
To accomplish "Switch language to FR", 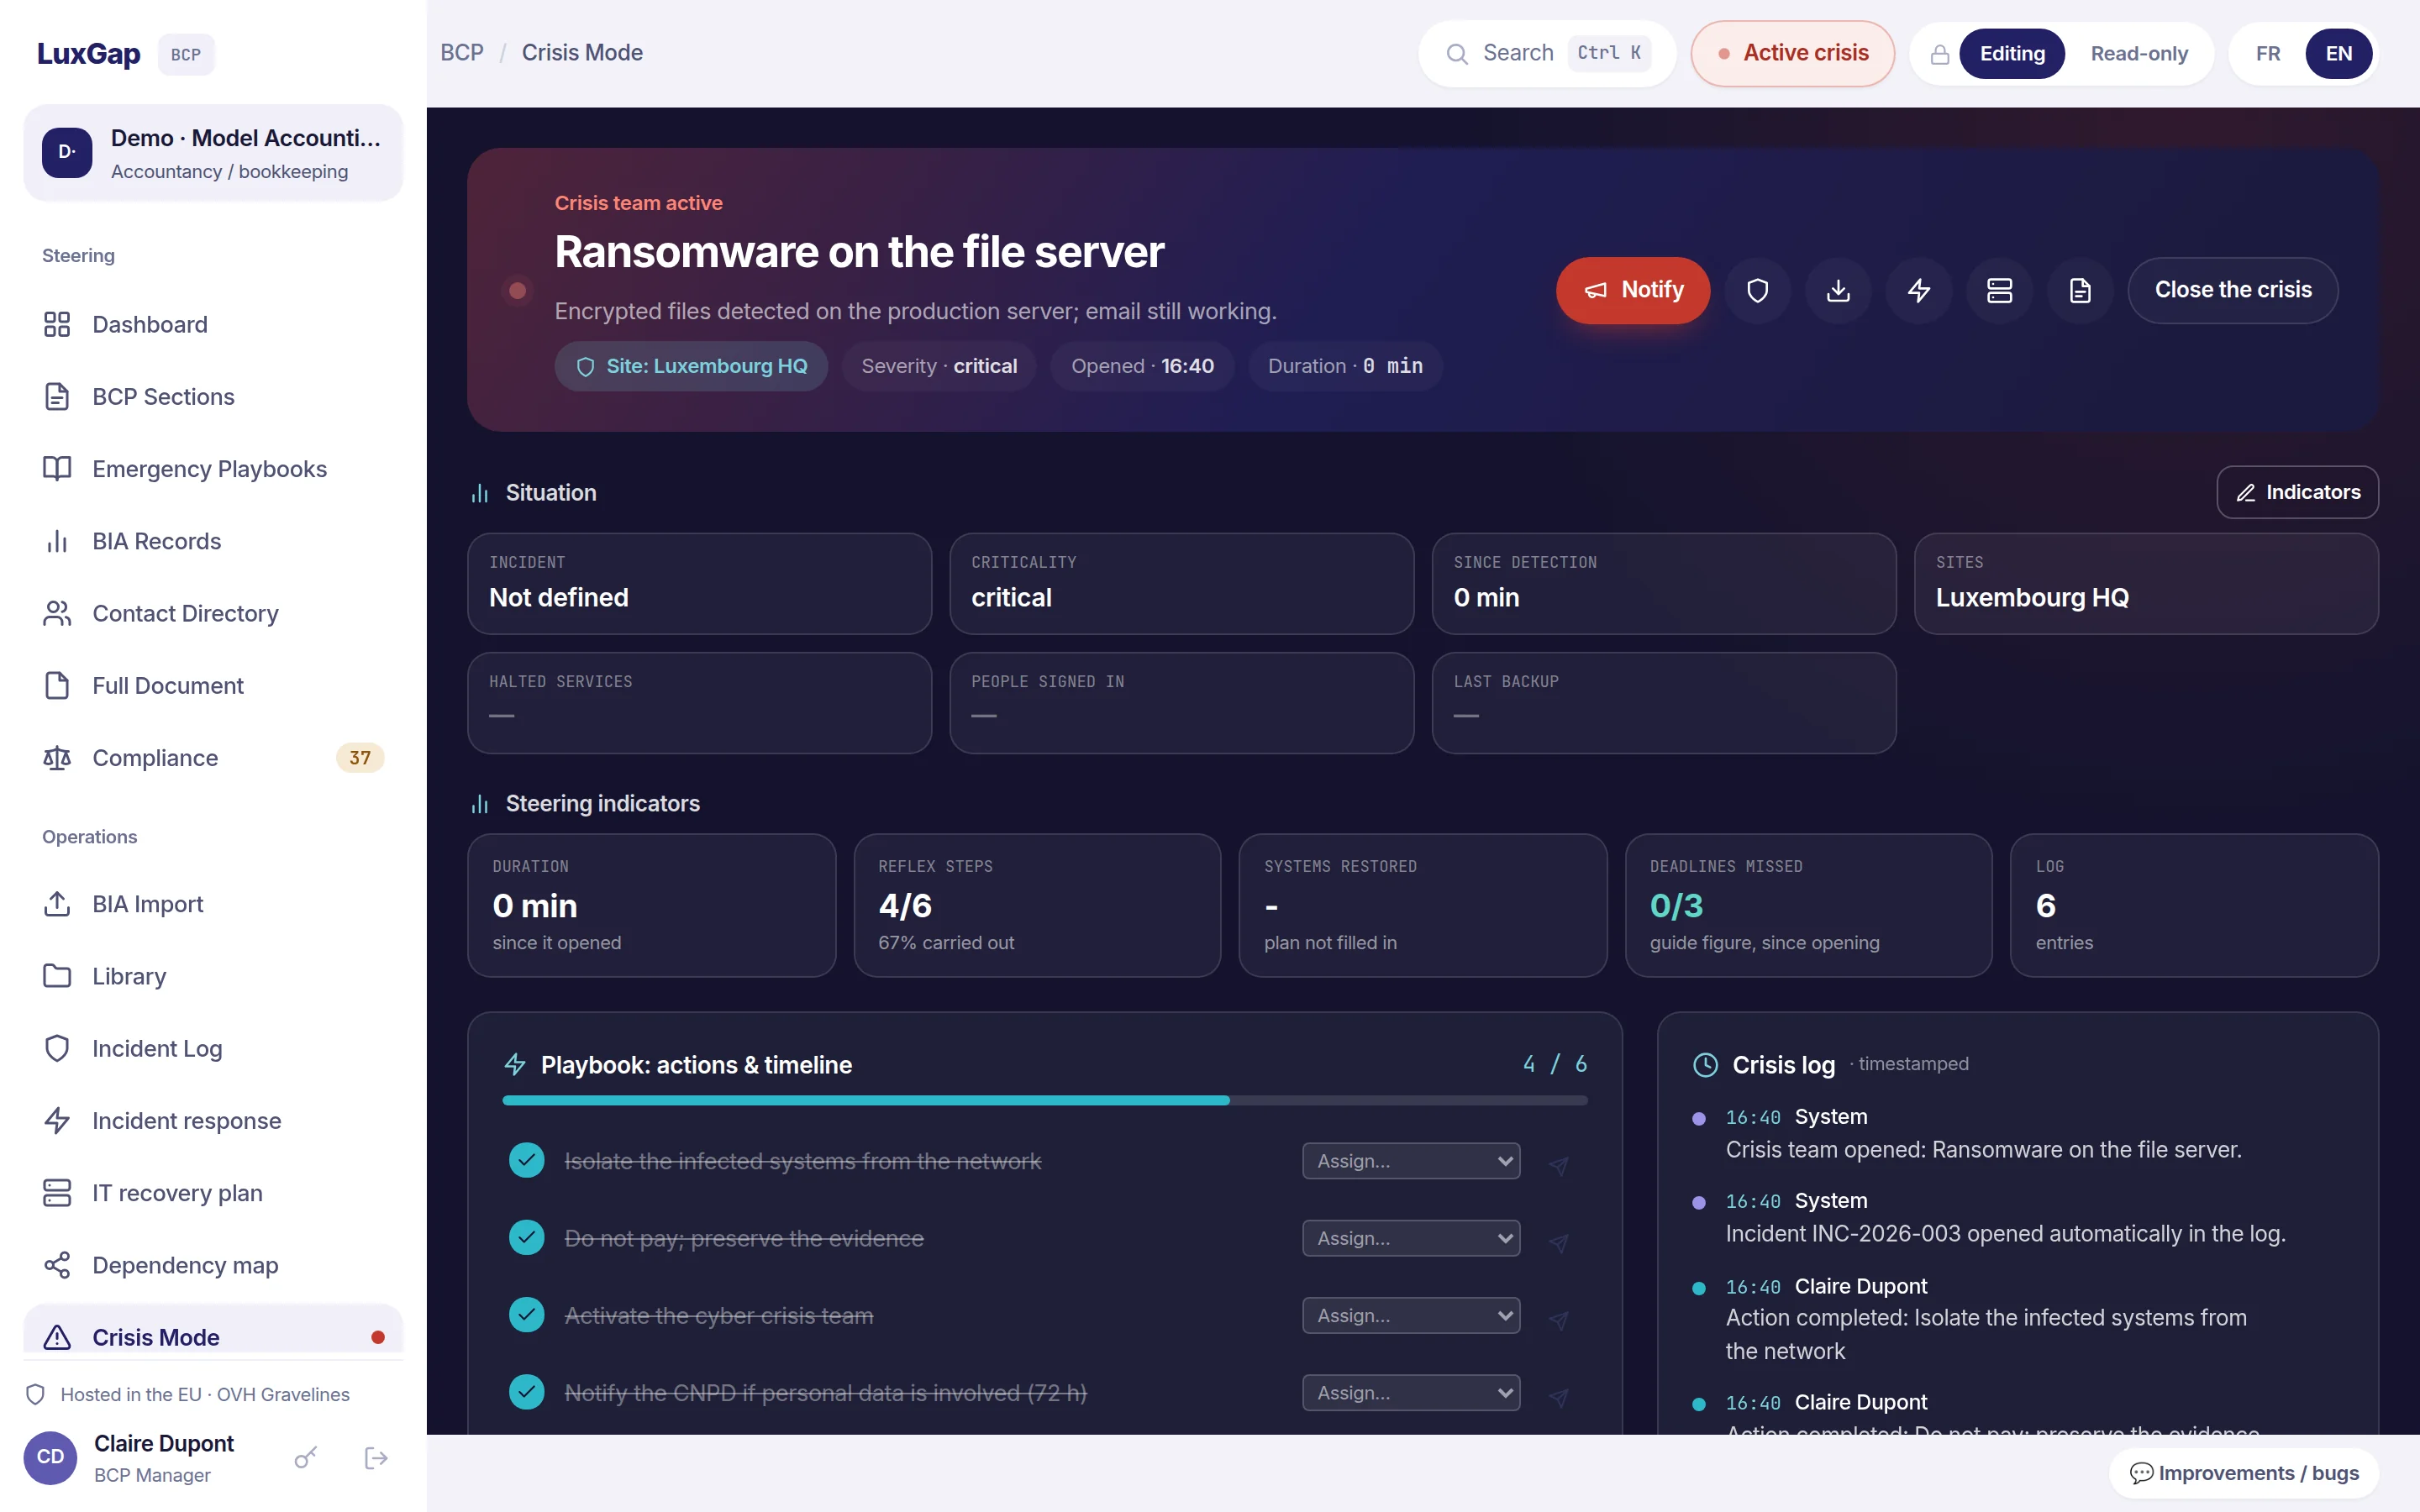I will click(x=2268, y=54).
